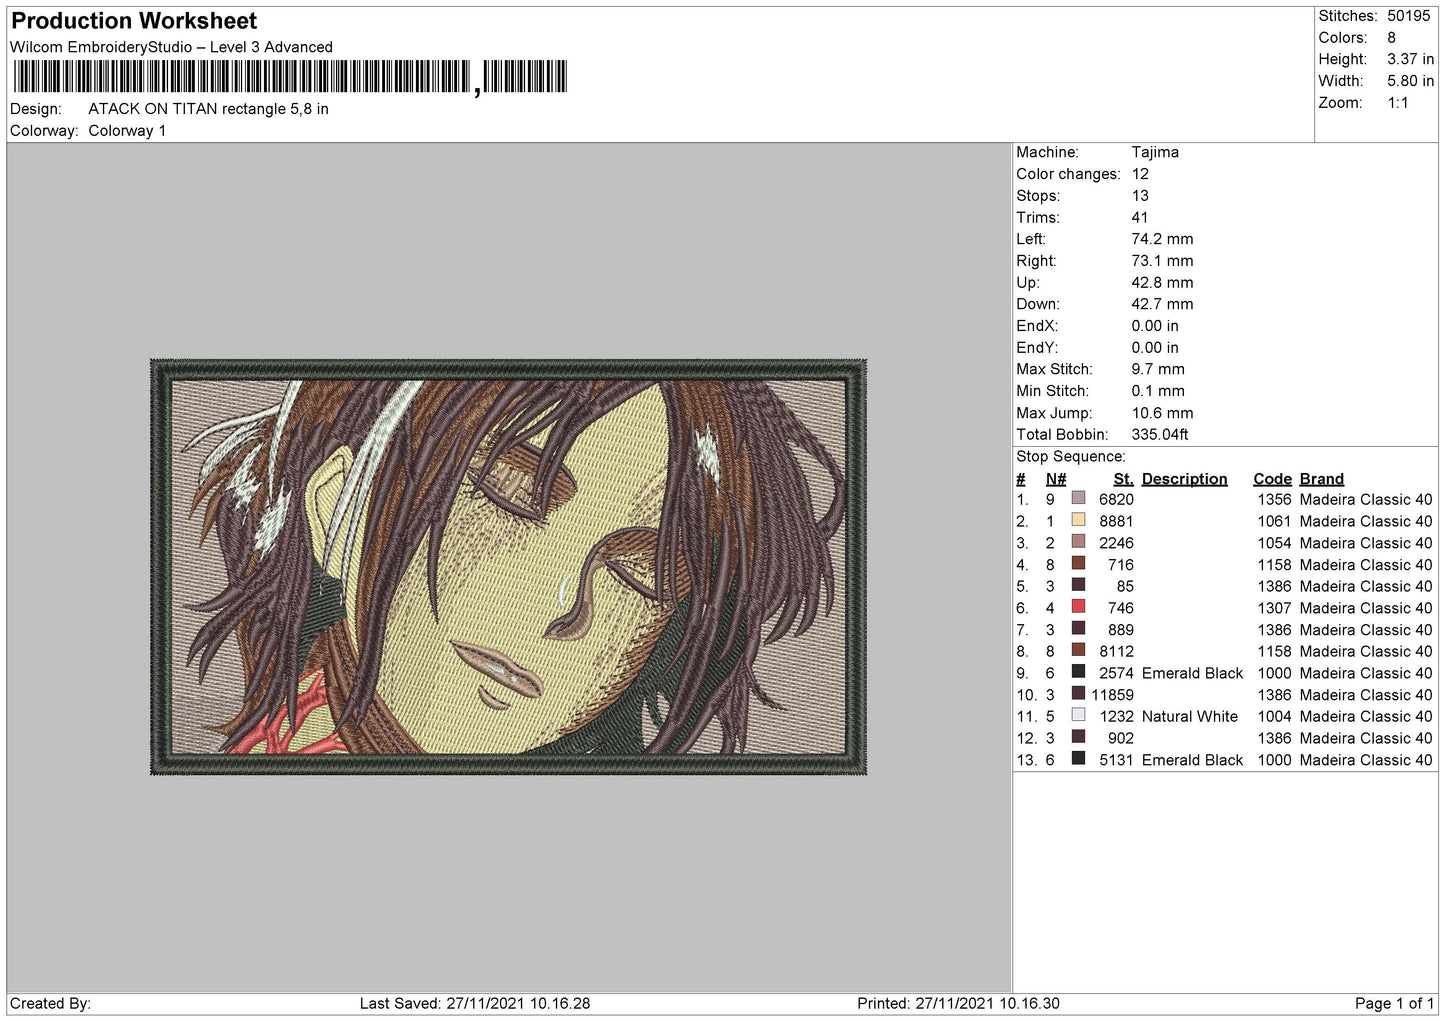Select the swatch for stop 13
Screen dimensions: 1445x1021
[1078, 759]
